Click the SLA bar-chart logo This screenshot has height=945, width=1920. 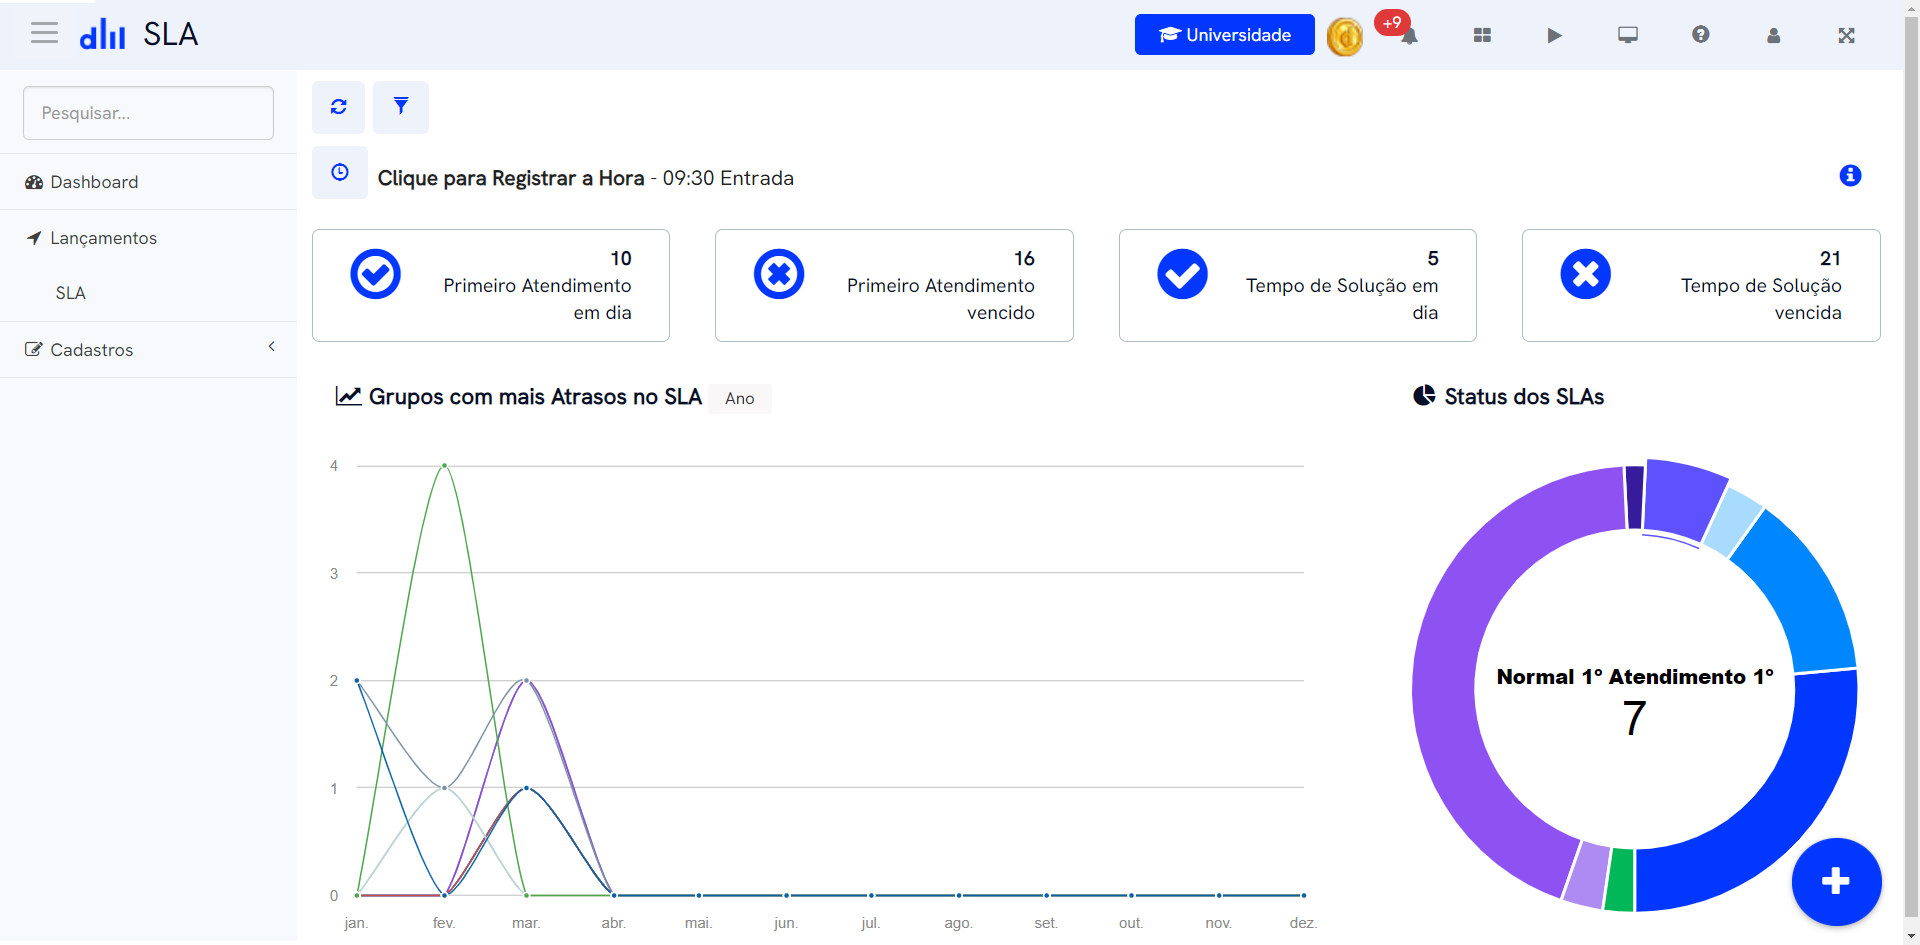102,35
